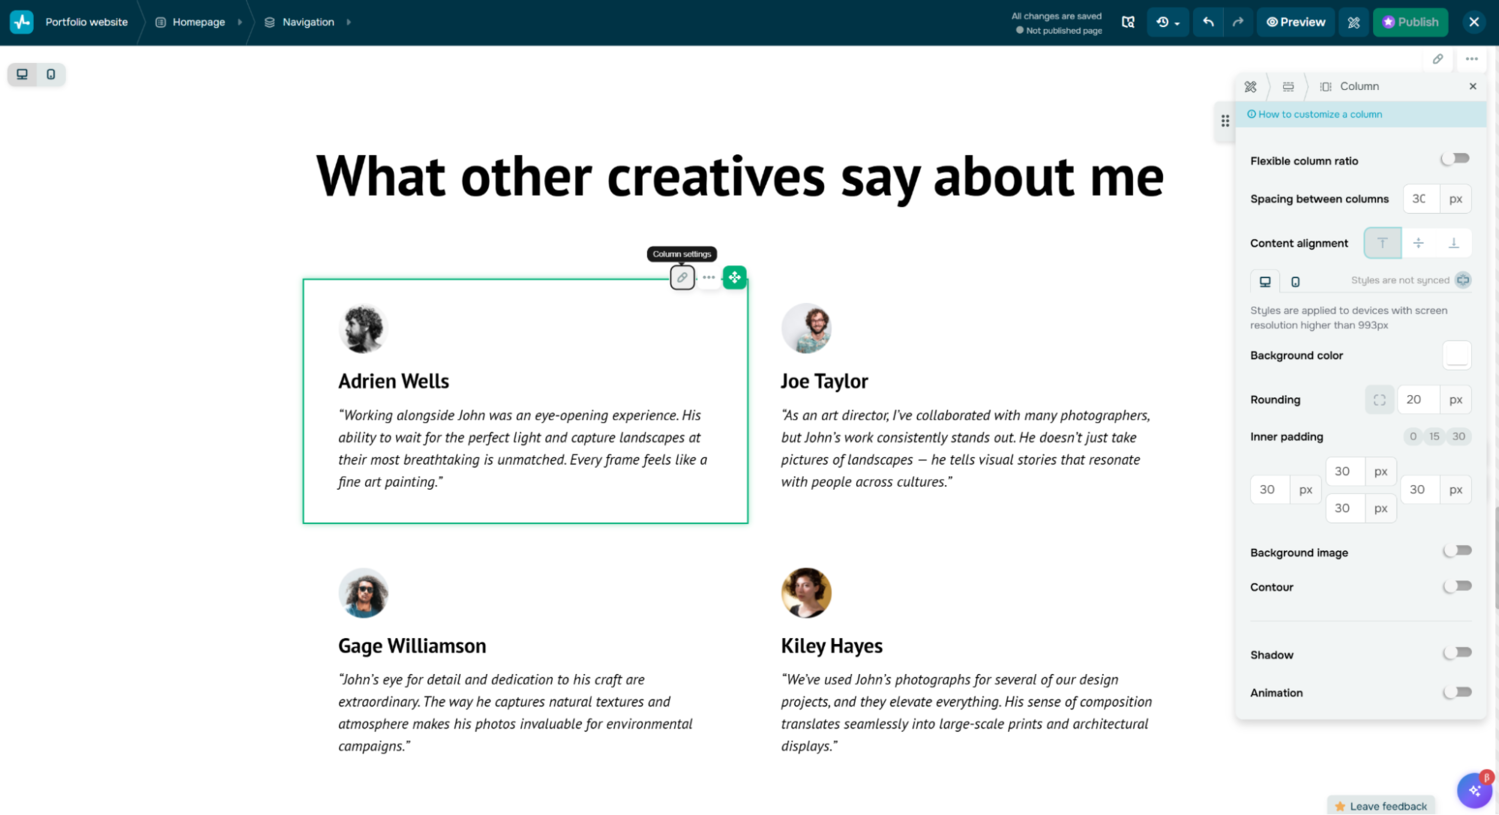The width and height of the screenshot is (1499, 815).
Task: Click the green move handle on selected column
Action: [x=735, y=277]
